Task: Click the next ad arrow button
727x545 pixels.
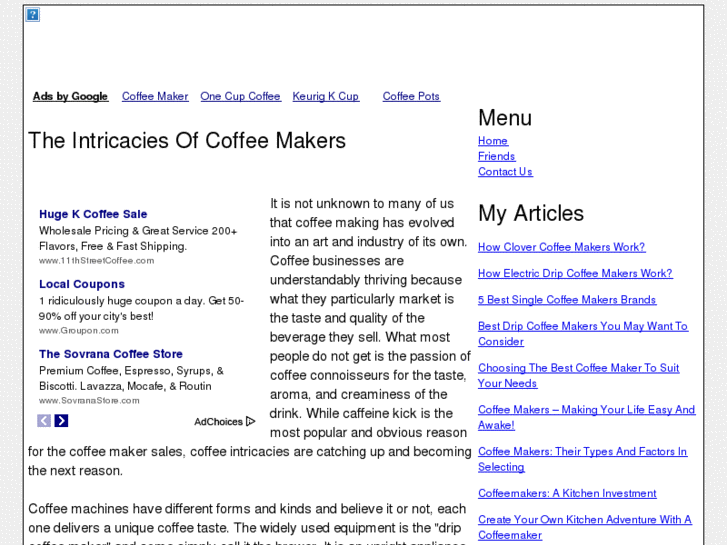Action: tap(61, 421)
